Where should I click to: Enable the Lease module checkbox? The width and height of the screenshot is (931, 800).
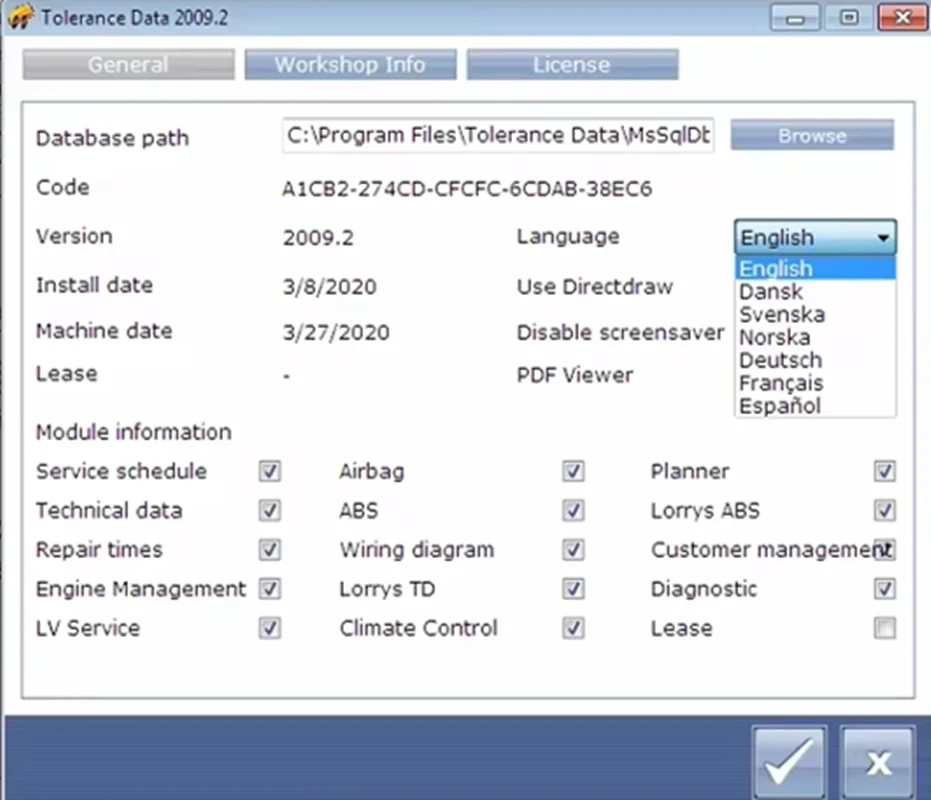885,628
